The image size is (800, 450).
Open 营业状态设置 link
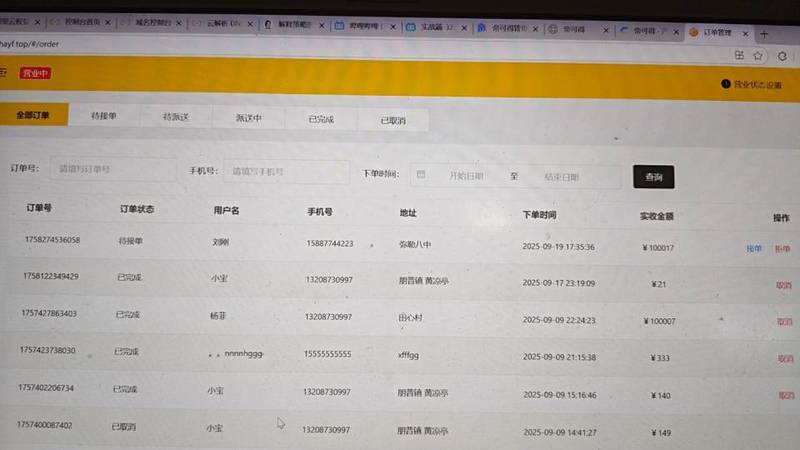click(758, 85)
